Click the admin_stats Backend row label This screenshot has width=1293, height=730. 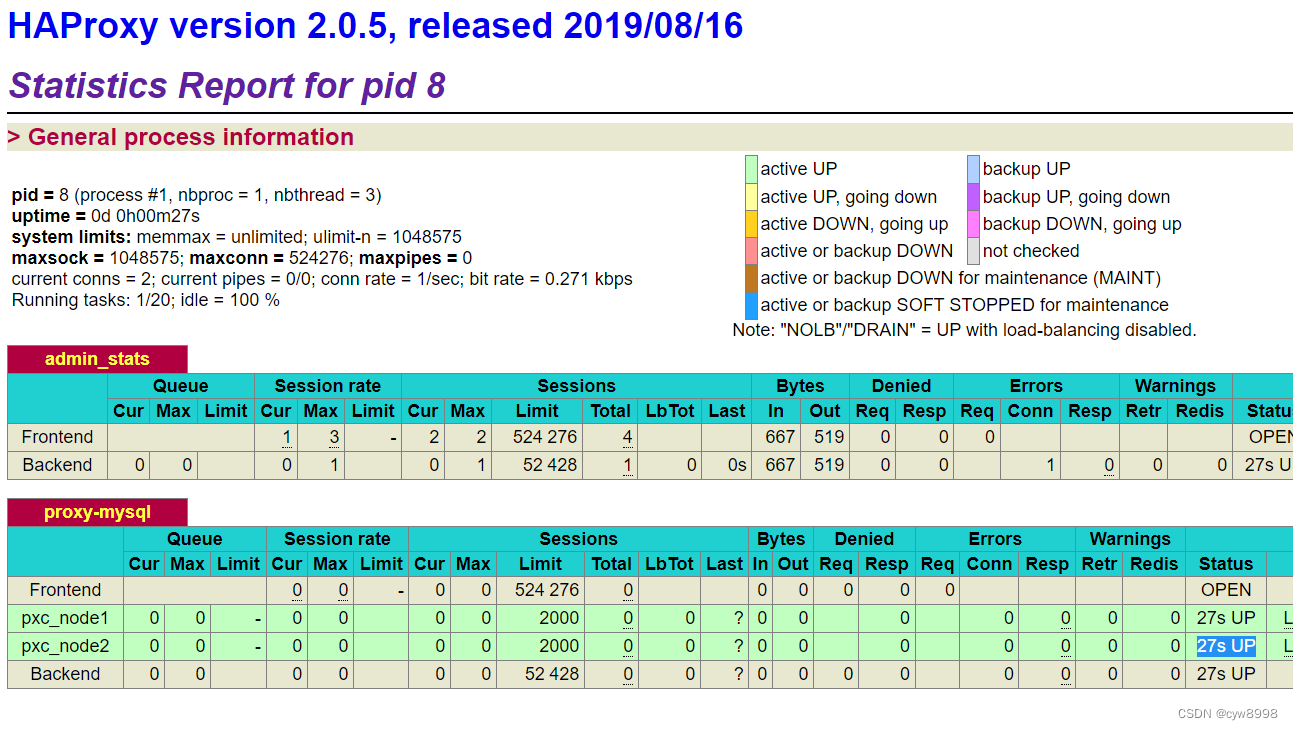pyautogui.click(x=57, y=465)
